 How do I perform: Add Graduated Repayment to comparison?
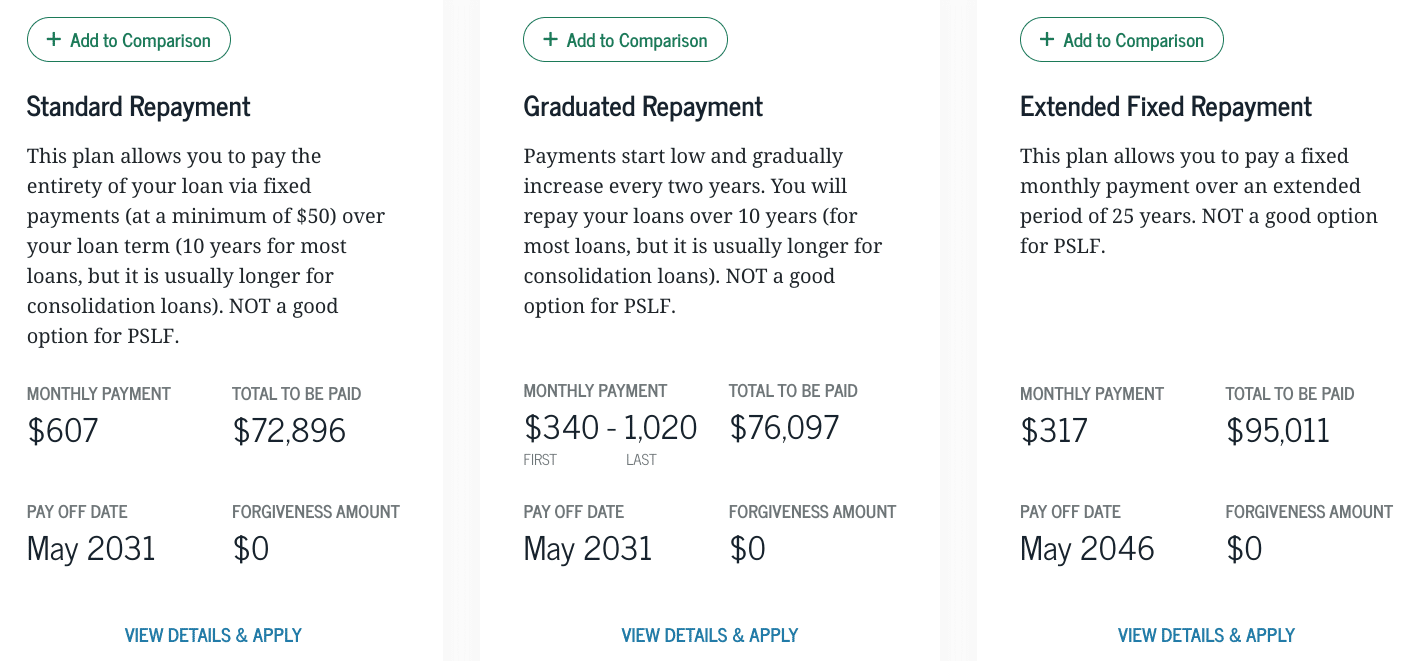click(x=625, y=39)
